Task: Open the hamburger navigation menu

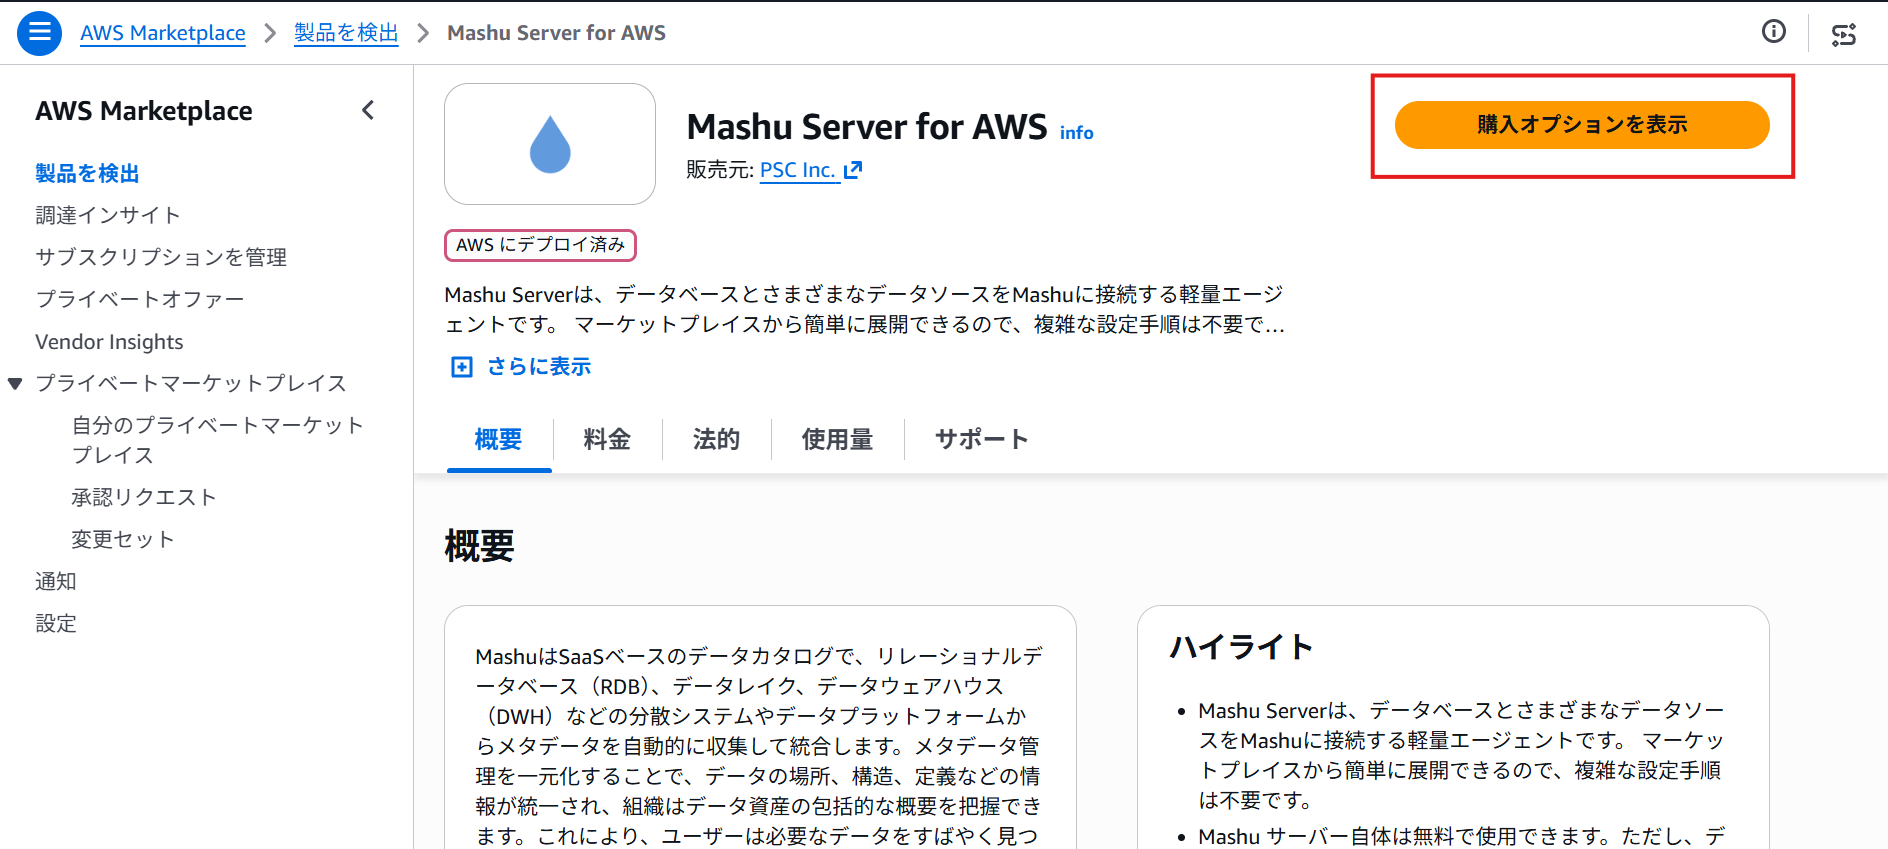Action: click(x=39, y=33)
